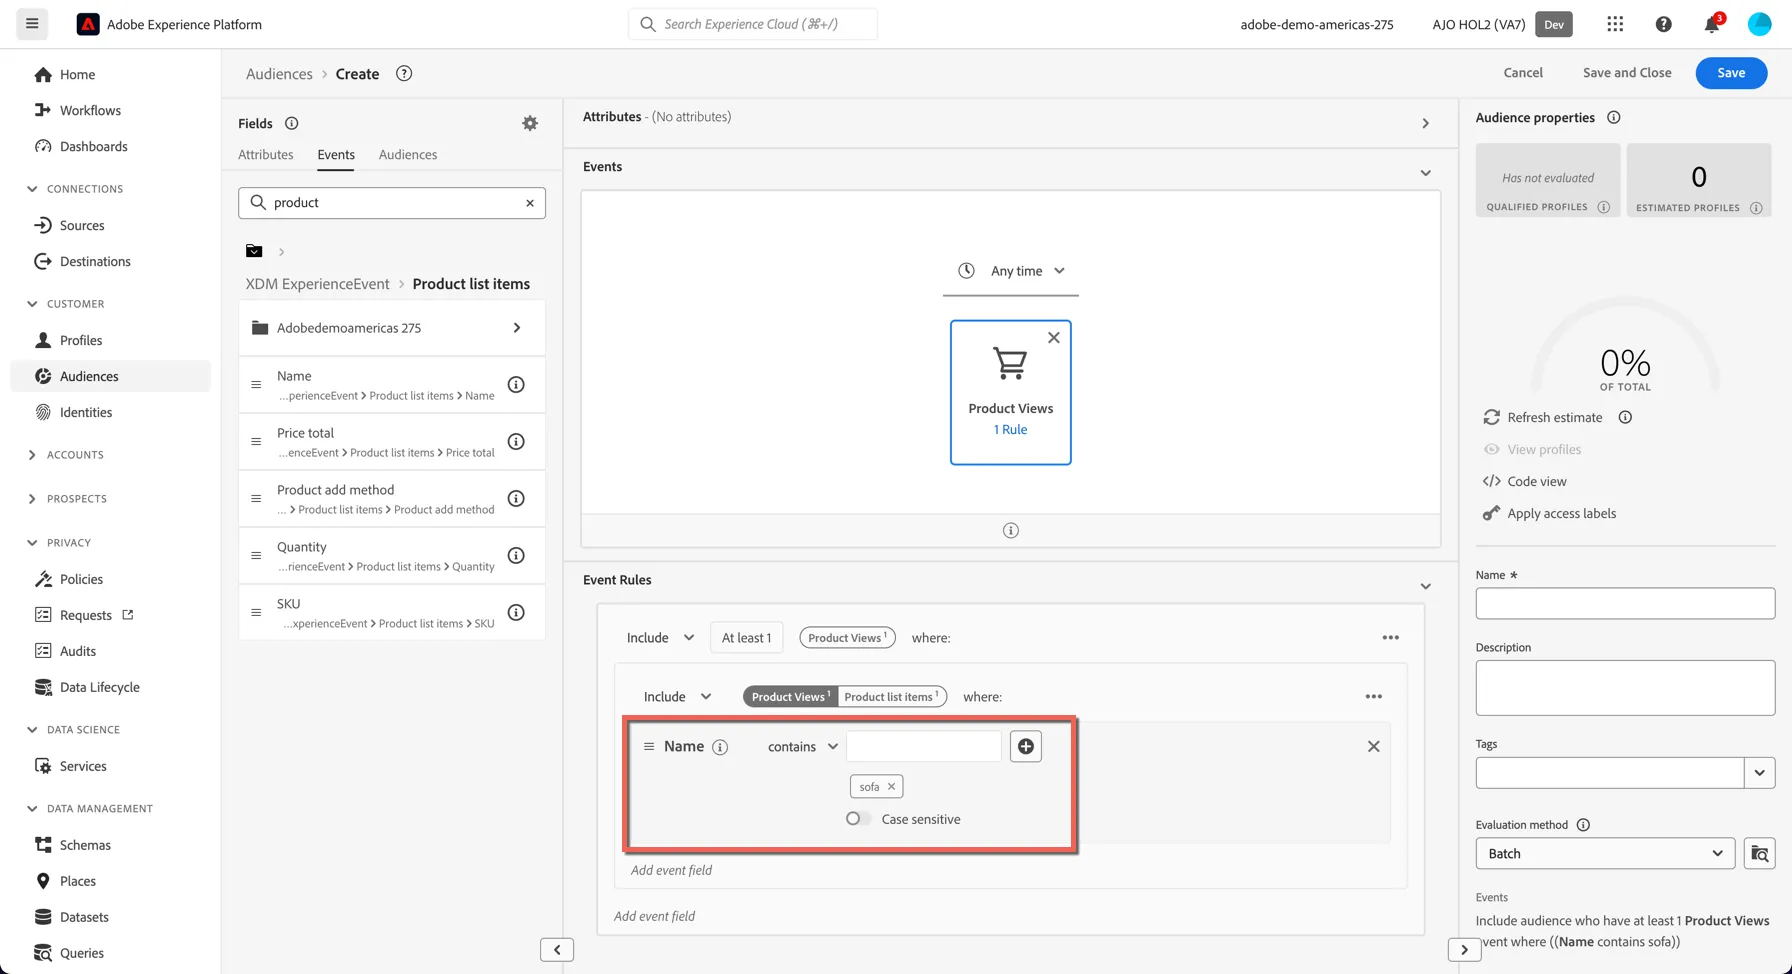Viewport: 1792px width, 974px height.
Task: Remove the Product Views event card
Action: [1053, 338]
